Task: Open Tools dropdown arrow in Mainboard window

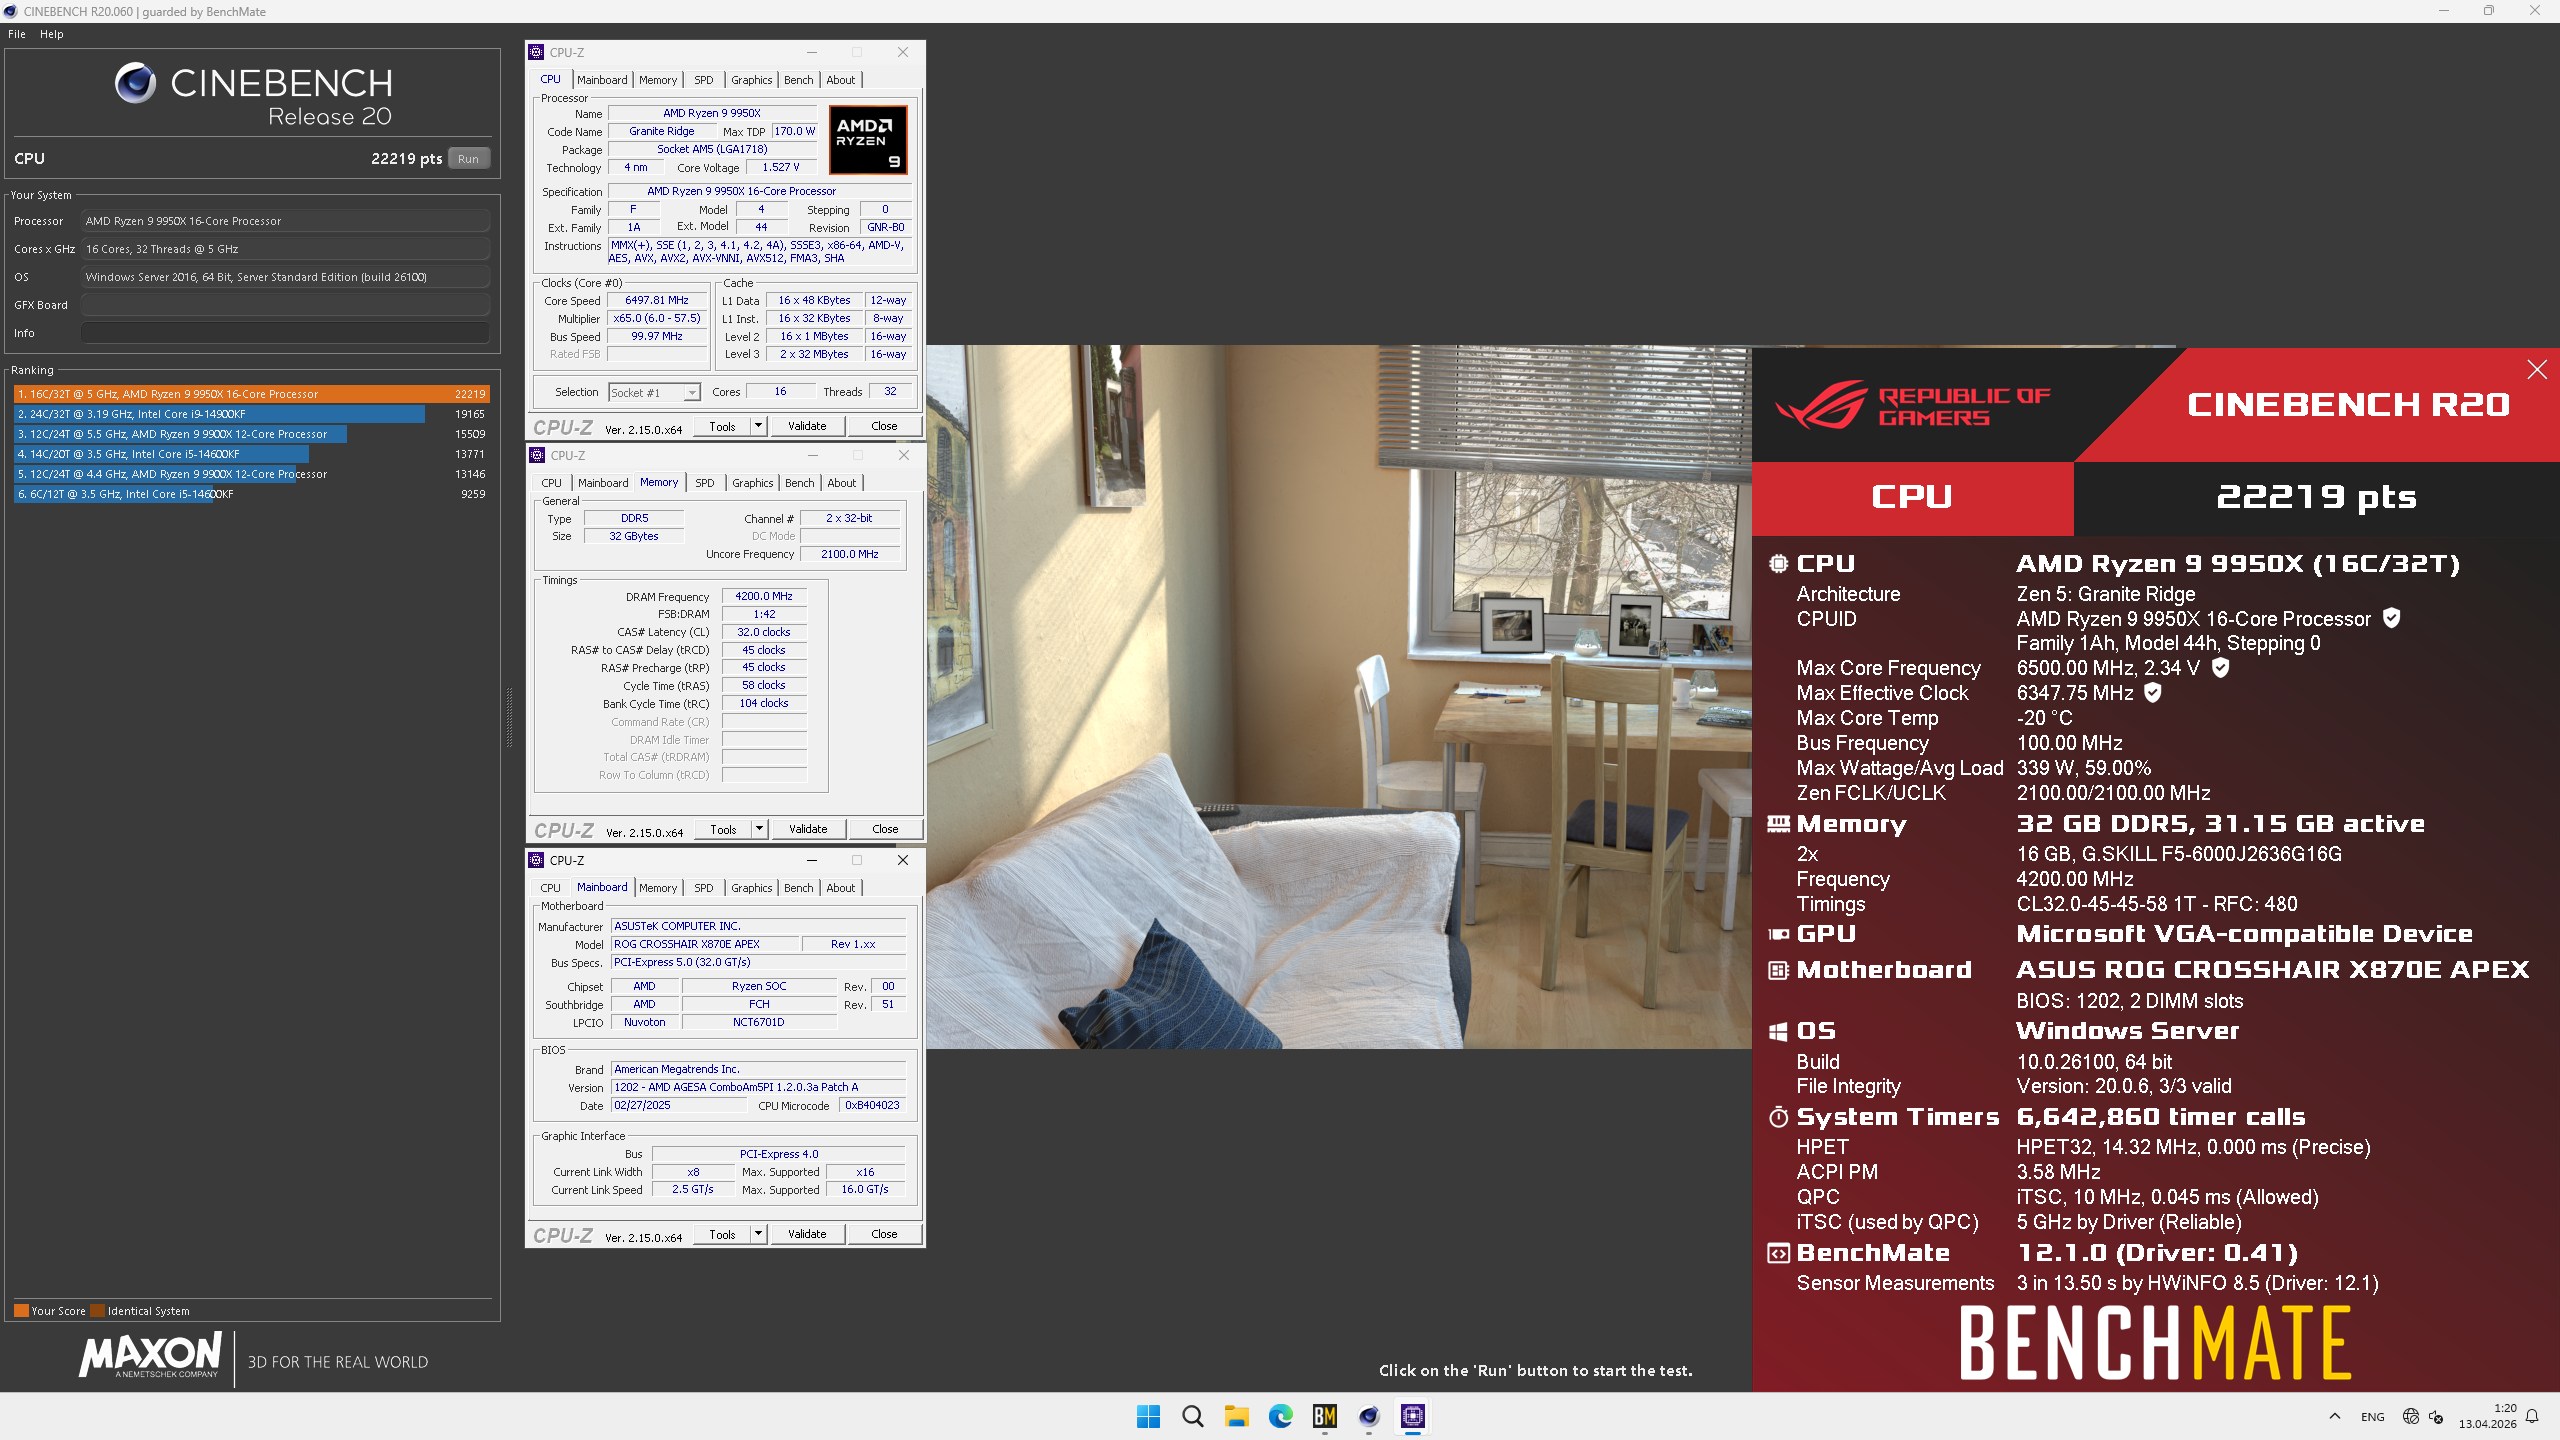Action: click(x=758, y=1234)
